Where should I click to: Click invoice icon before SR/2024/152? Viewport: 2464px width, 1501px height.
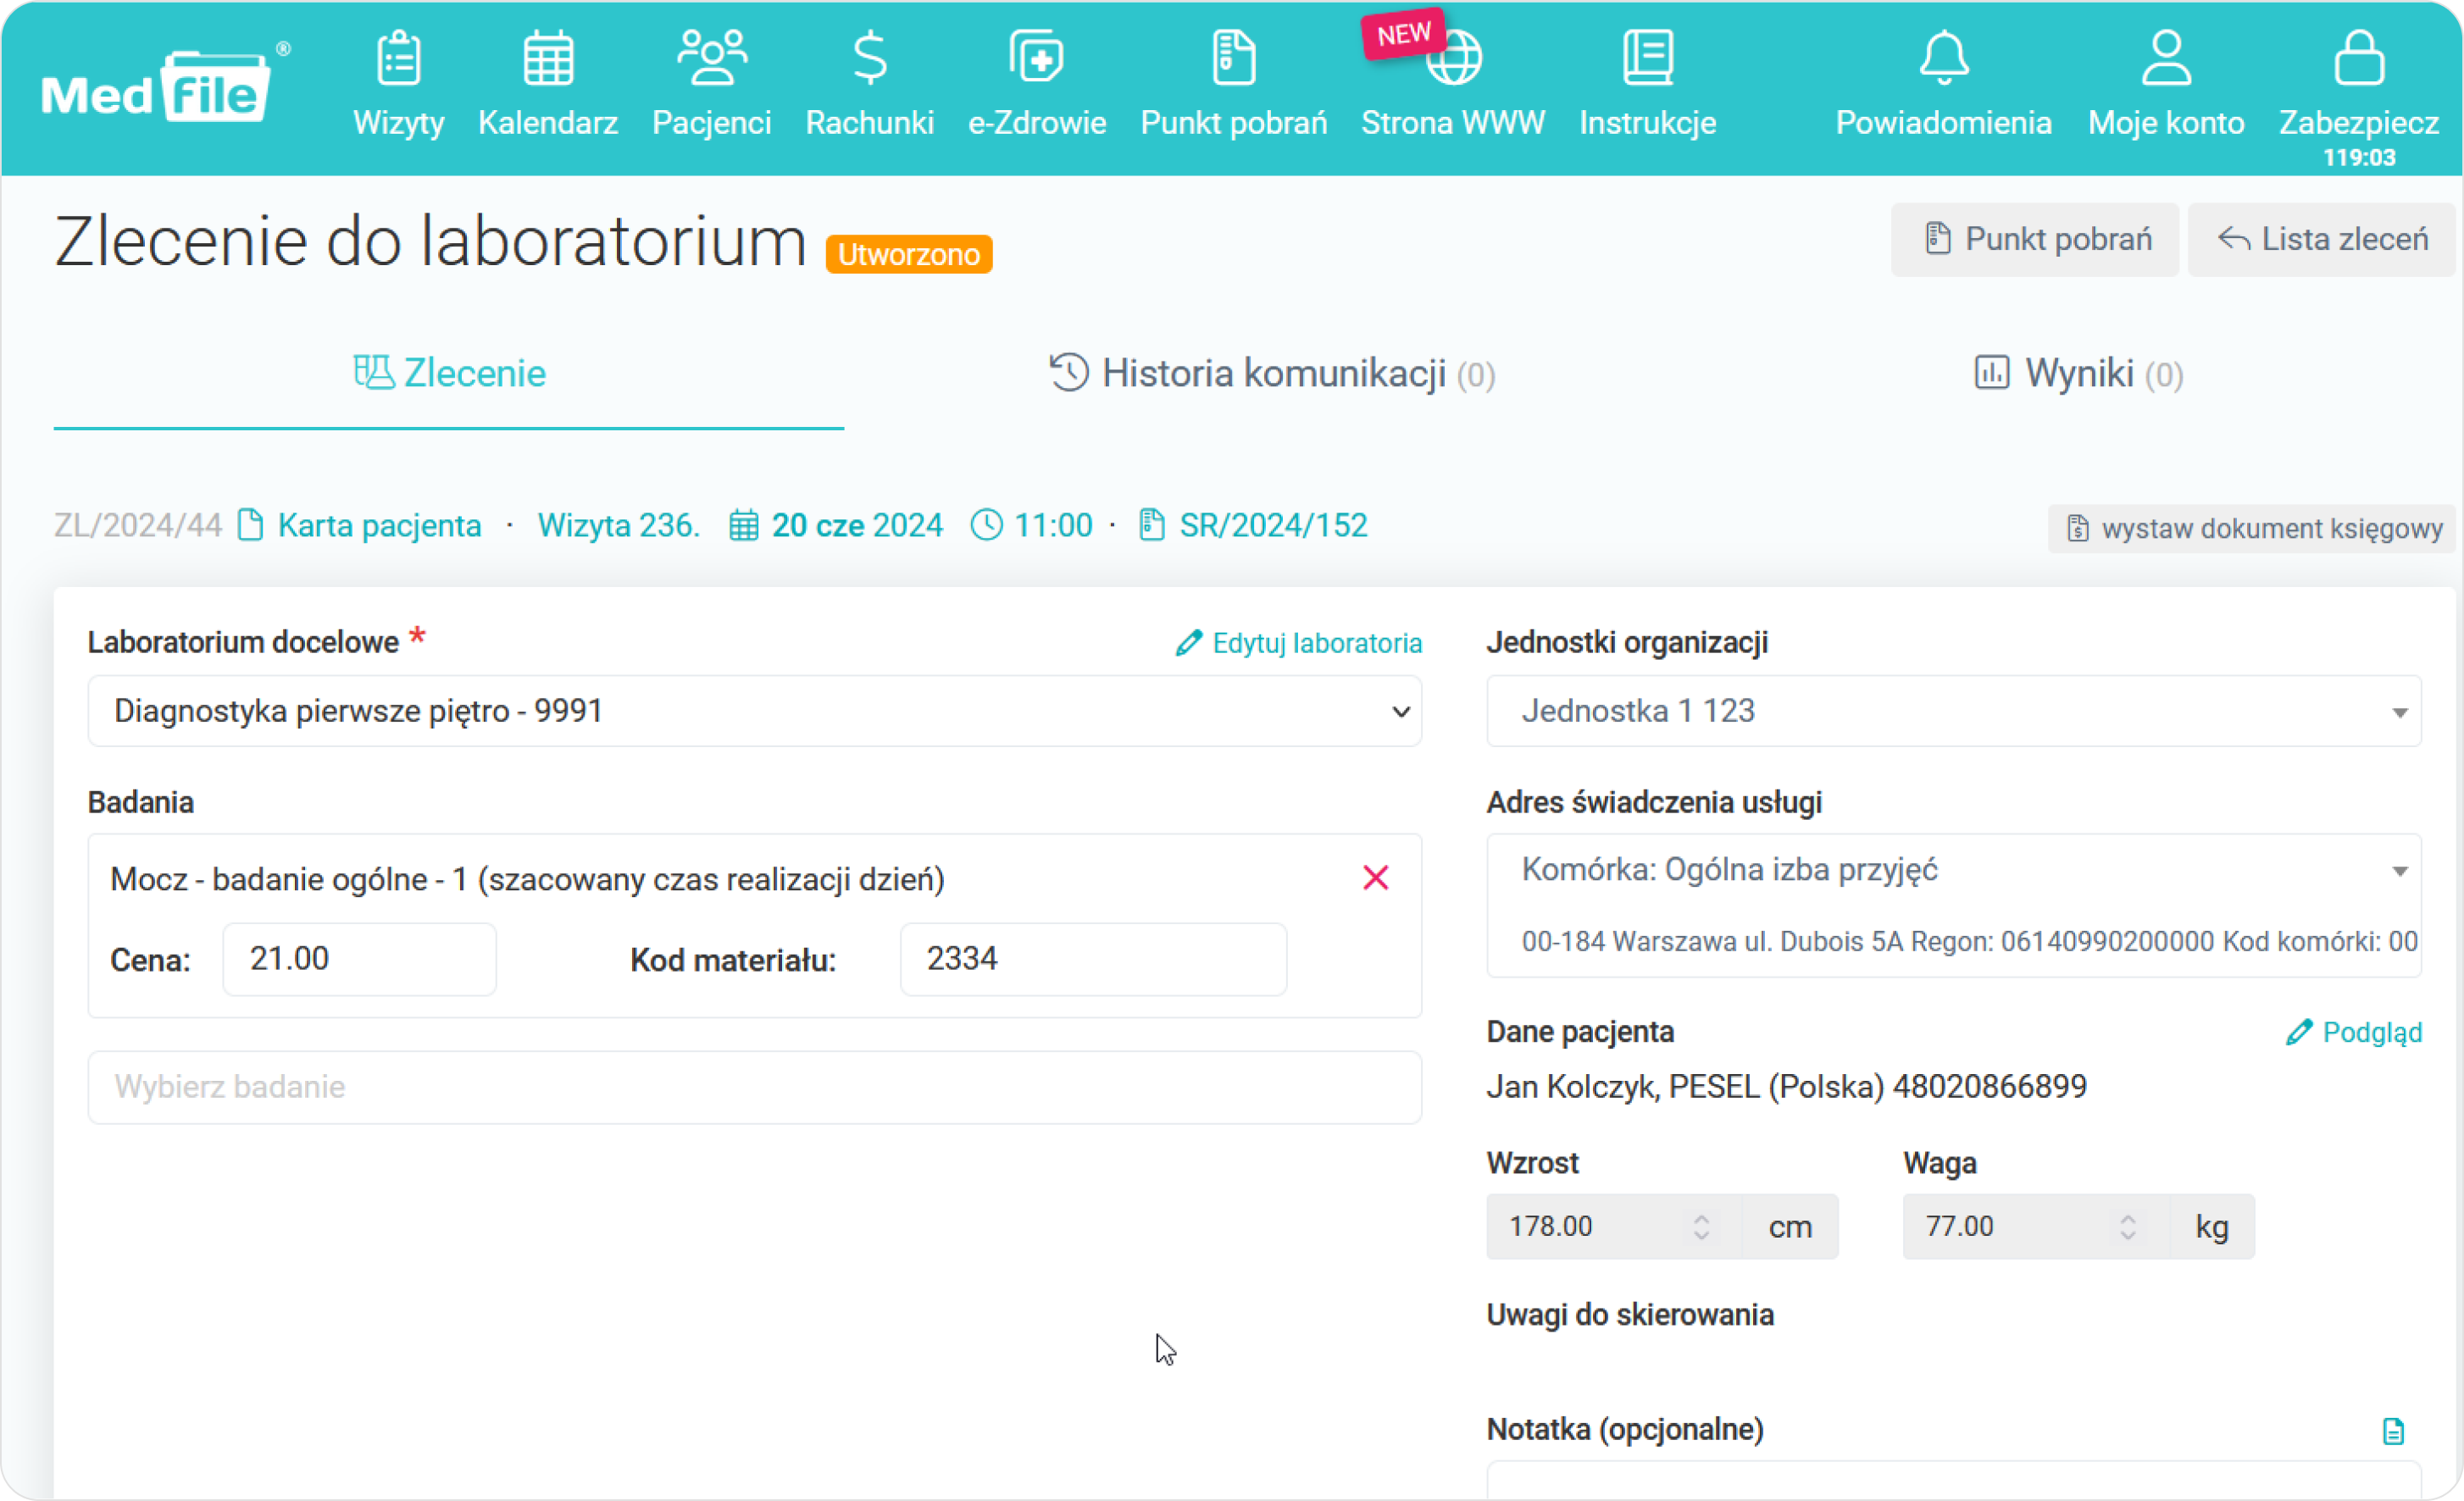pos(1151,525)
